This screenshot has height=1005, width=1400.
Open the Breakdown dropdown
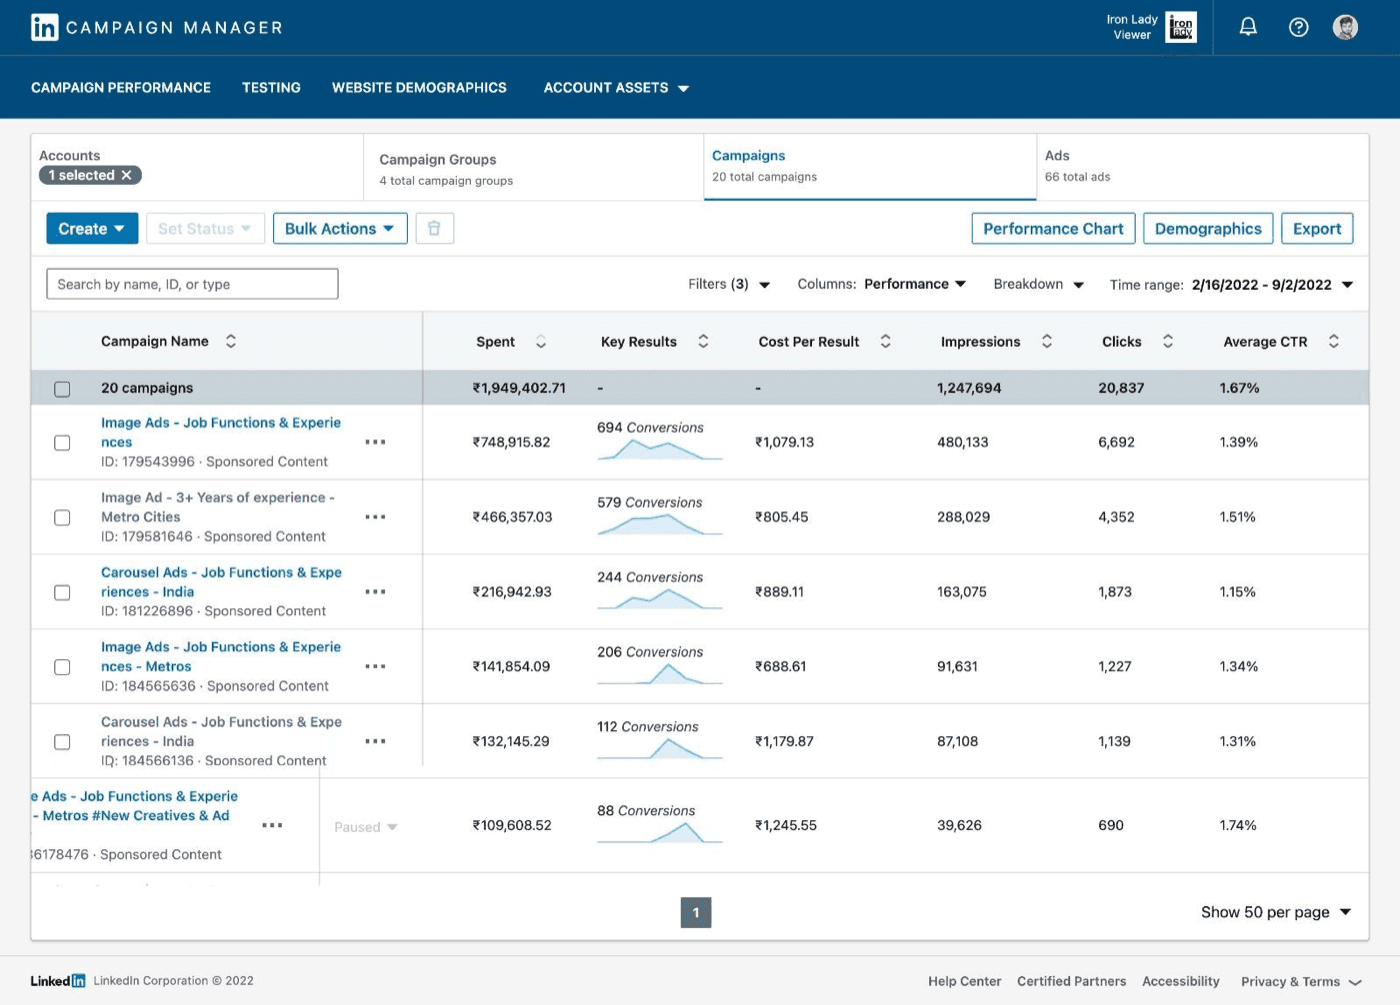click(x=1039, y=284)
